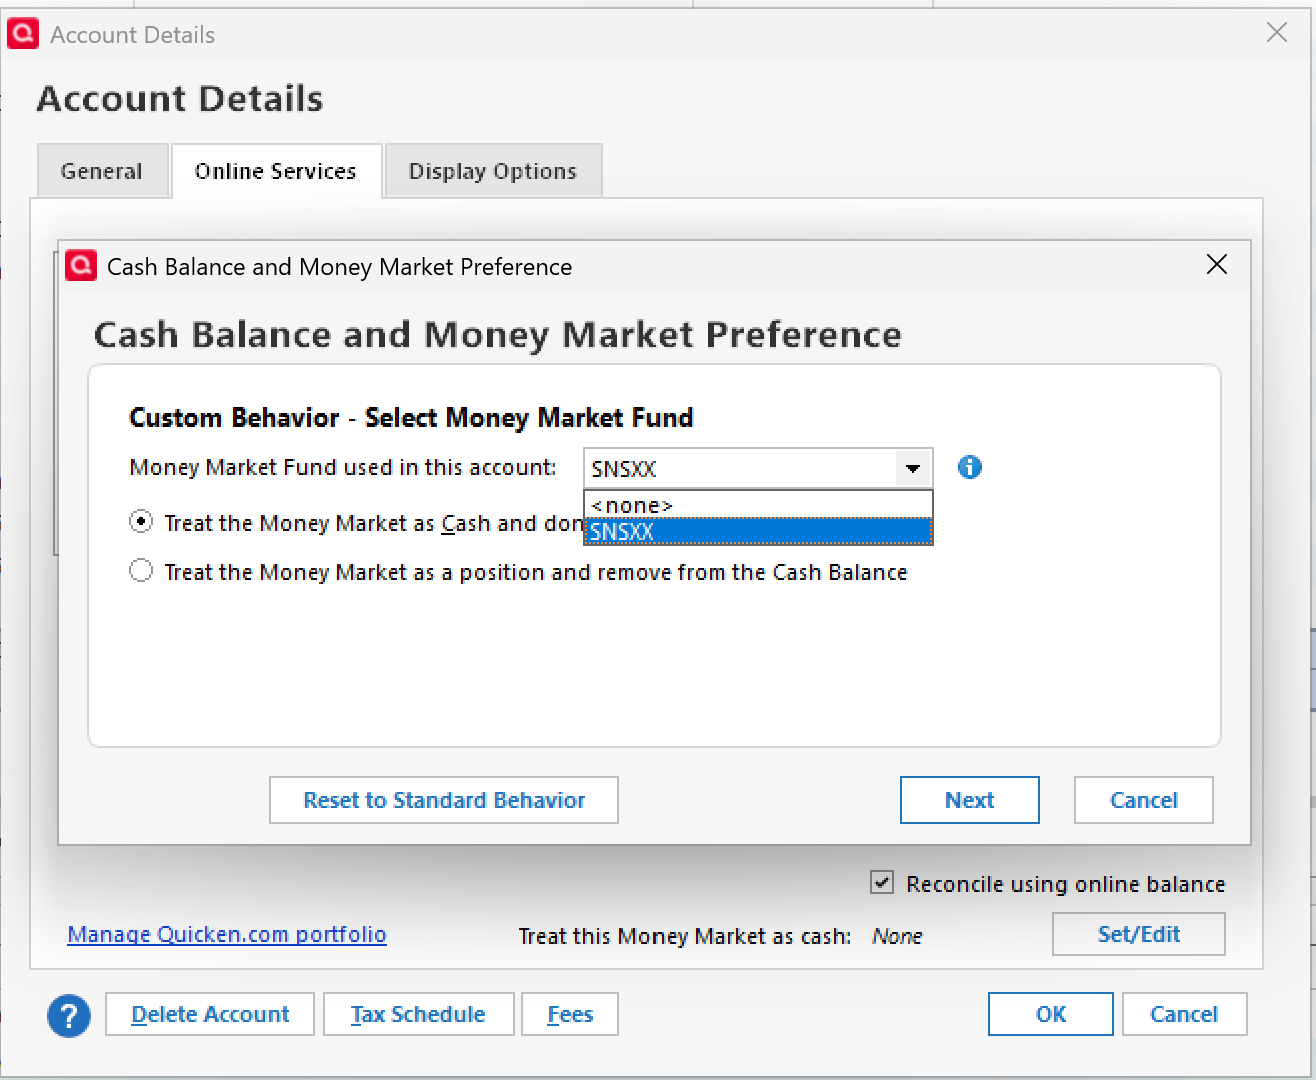Click the Custom Behavior - Select Money Market Fund heading
Screen dimensions: 1316x1080
point(411,417)
